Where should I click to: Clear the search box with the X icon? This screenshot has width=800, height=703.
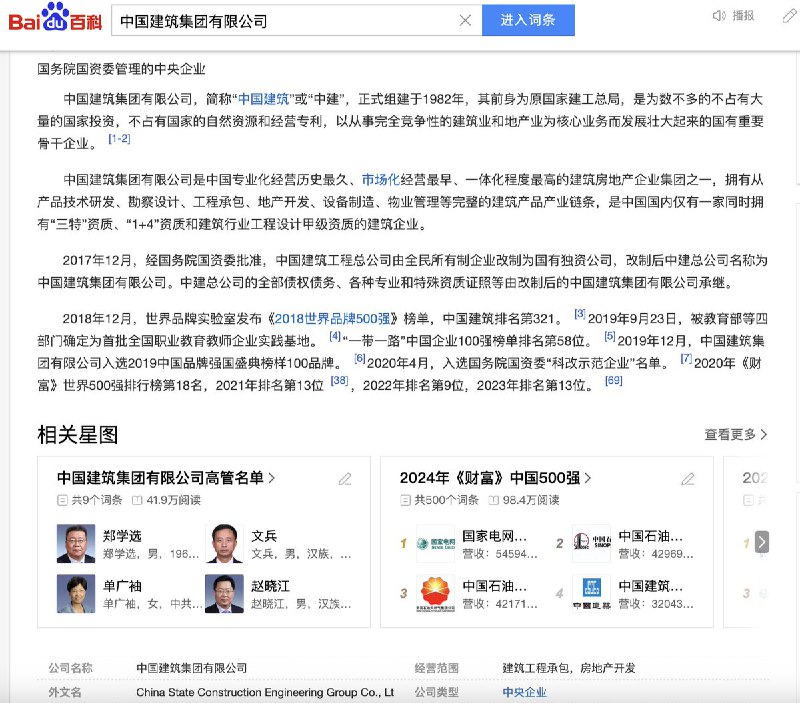click(x=465, y=20)
